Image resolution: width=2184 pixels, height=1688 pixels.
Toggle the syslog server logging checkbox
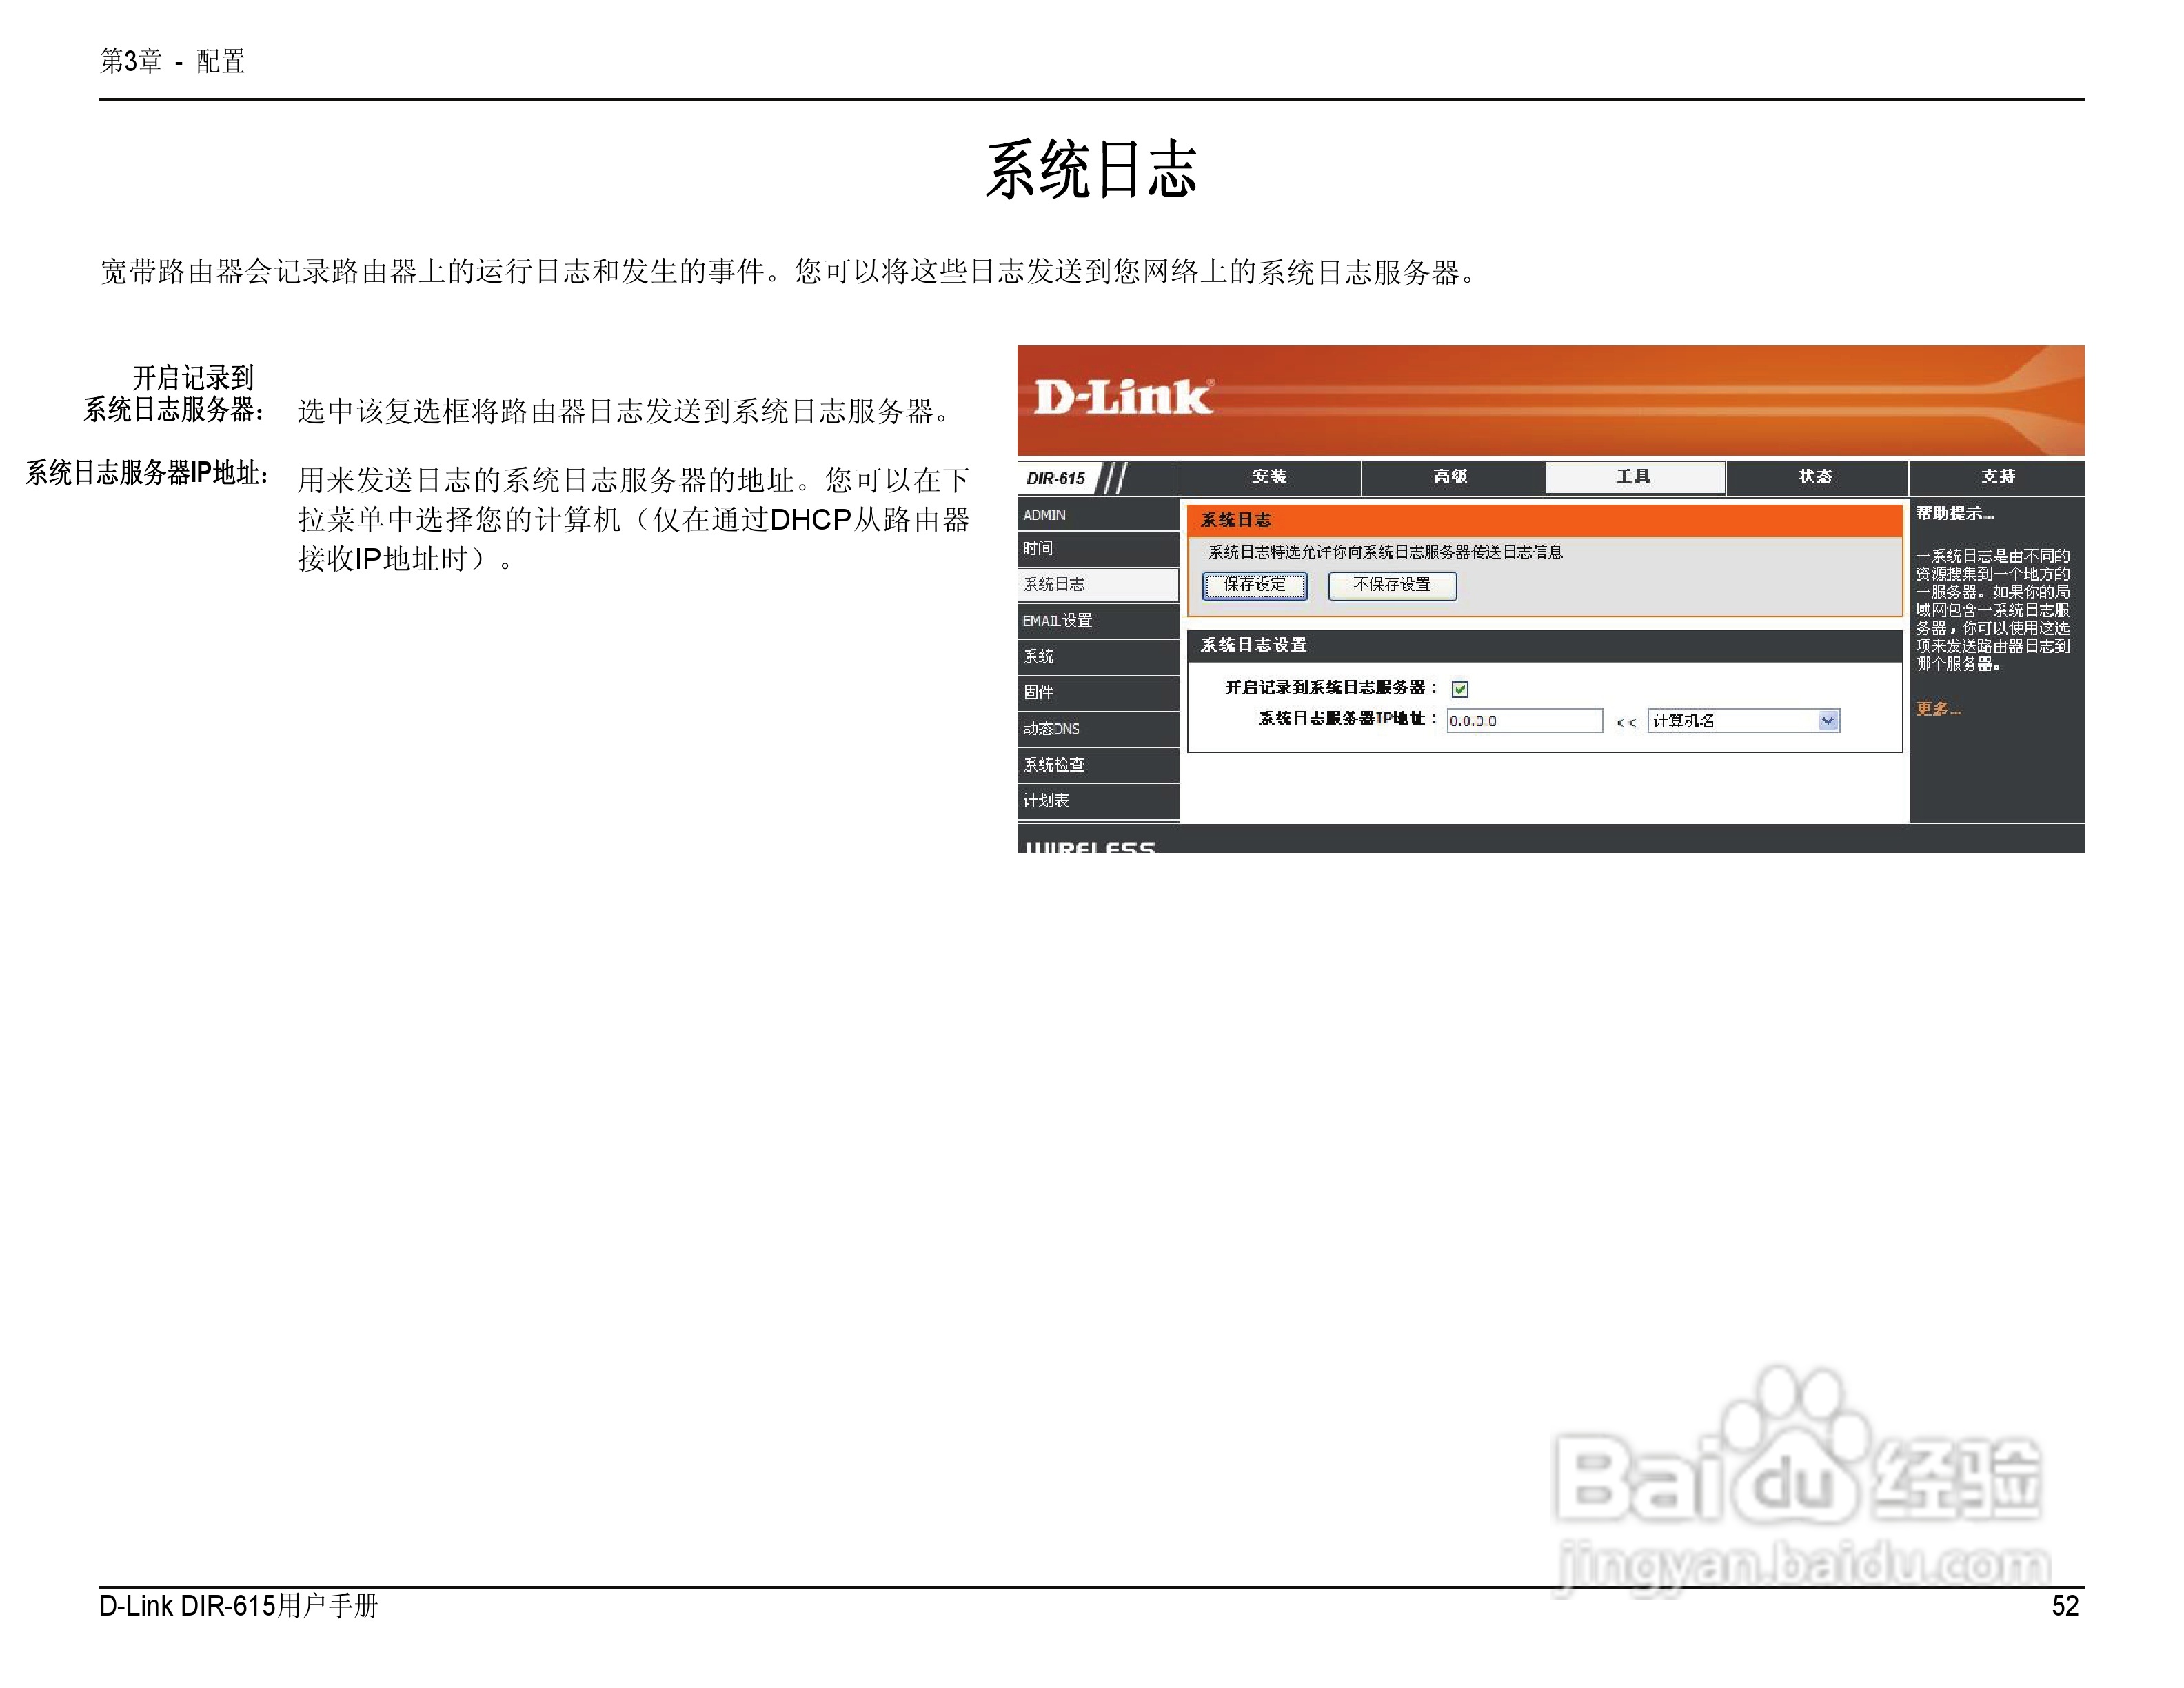pos(1460,689)
